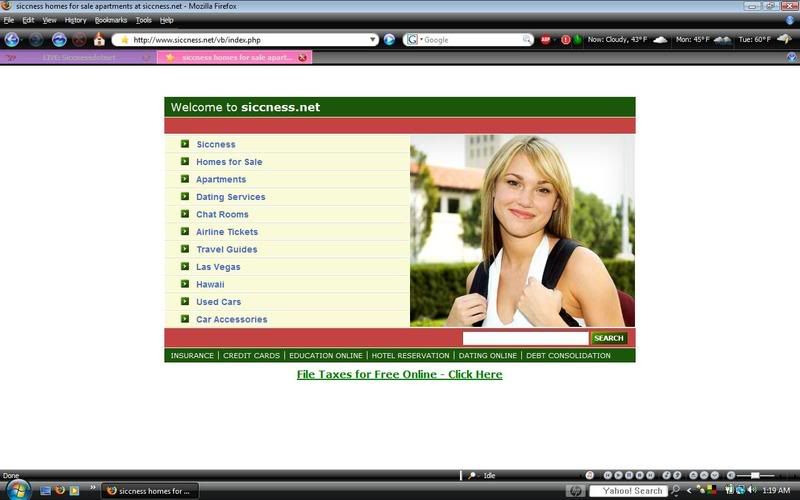Screen dimensions: 800x500
Task: Click the Back navigation arrow button
Action: coord(12,40)
